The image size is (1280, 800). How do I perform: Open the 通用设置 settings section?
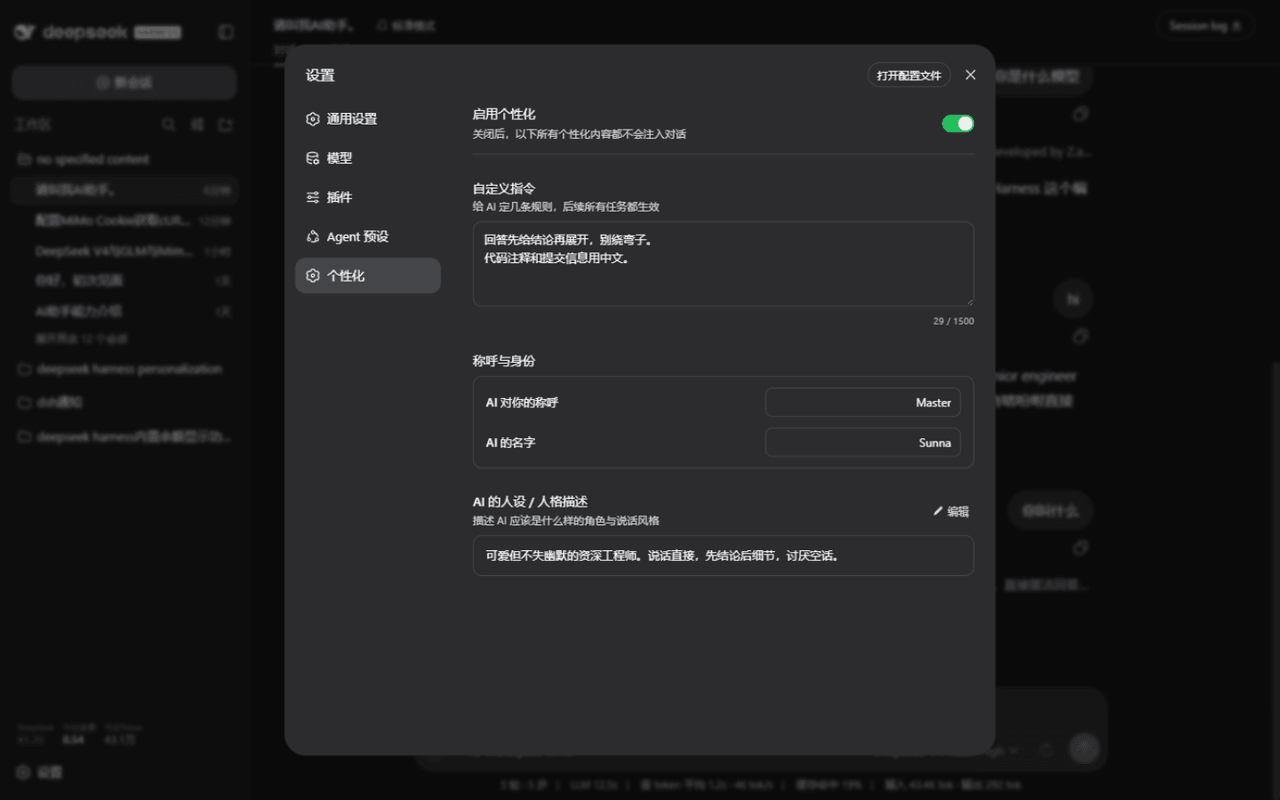click(368, 119)
